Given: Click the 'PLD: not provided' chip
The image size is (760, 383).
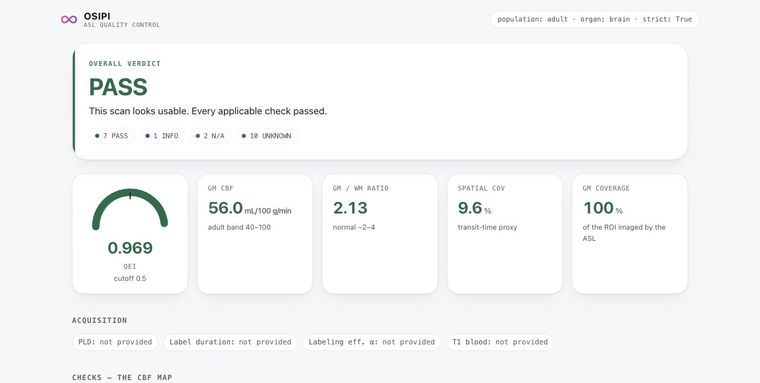Looking at the screenshot, I should click(115, 342).
